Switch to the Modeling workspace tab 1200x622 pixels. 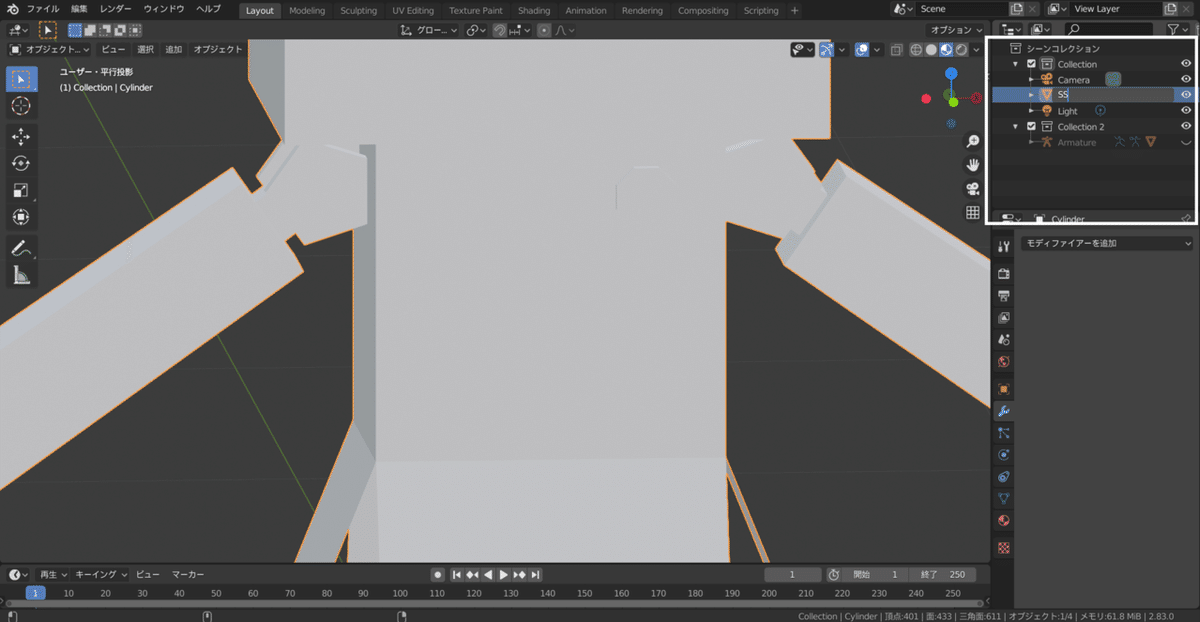coord(307,11)
